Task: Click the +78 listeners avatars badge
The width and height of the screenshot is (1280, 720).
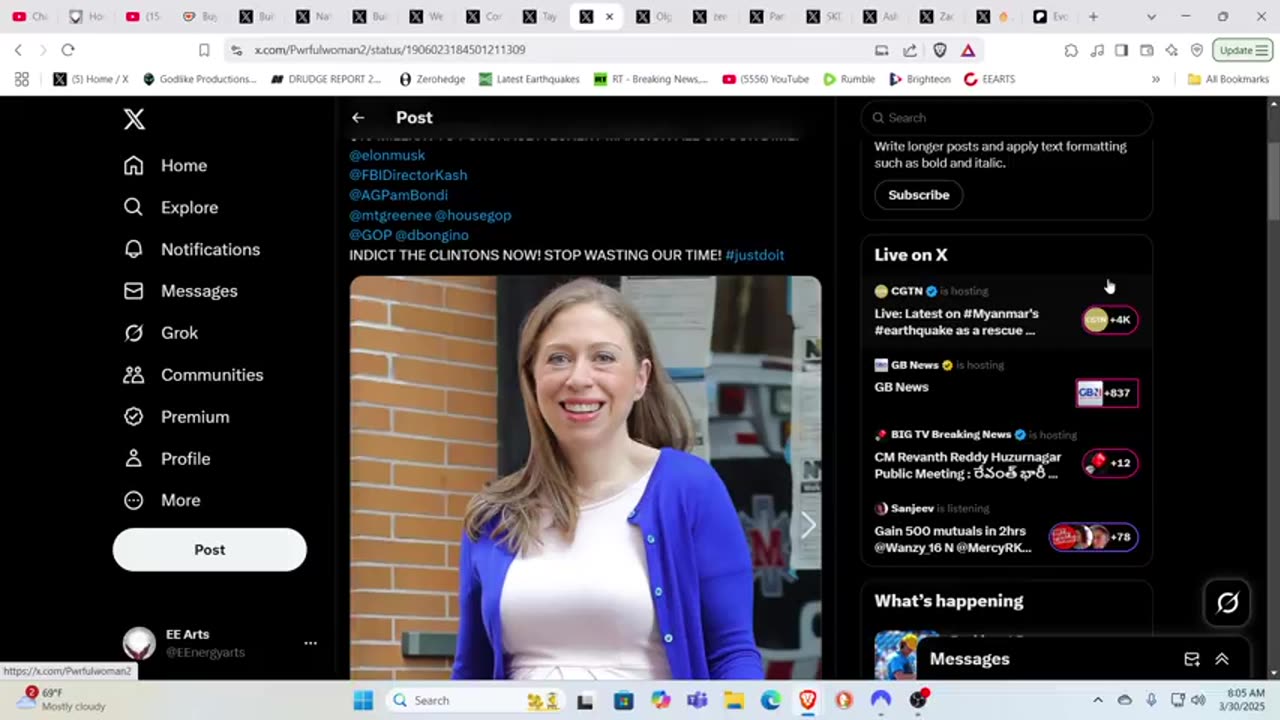Action: pyautogui.click(x=1093, y=537)
